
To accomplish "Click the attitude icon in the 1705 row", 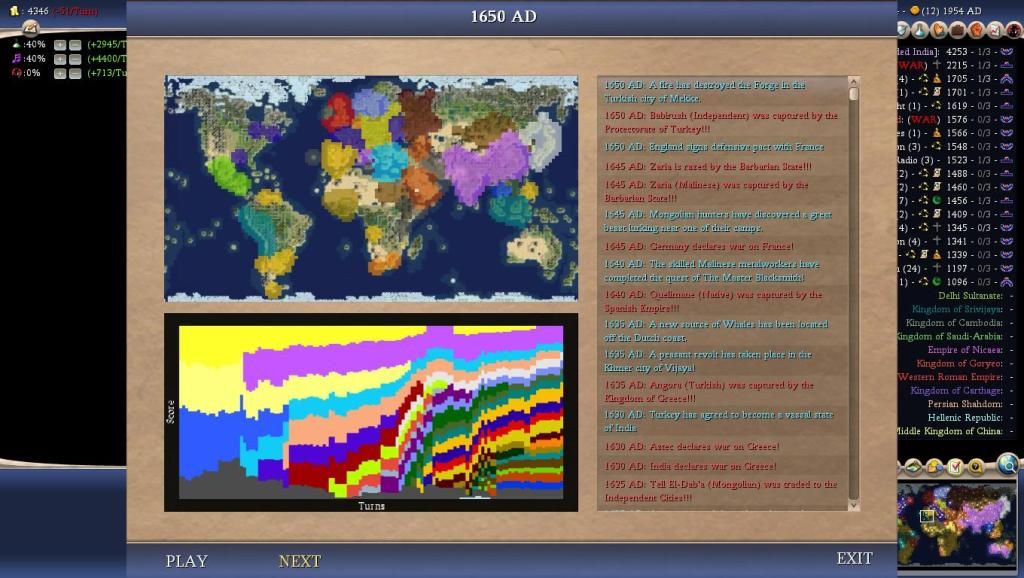I will [1006, 78].
